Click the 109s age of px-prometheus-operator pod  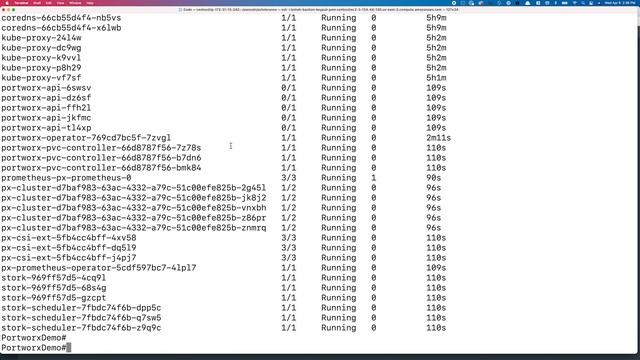pos(436,268)
